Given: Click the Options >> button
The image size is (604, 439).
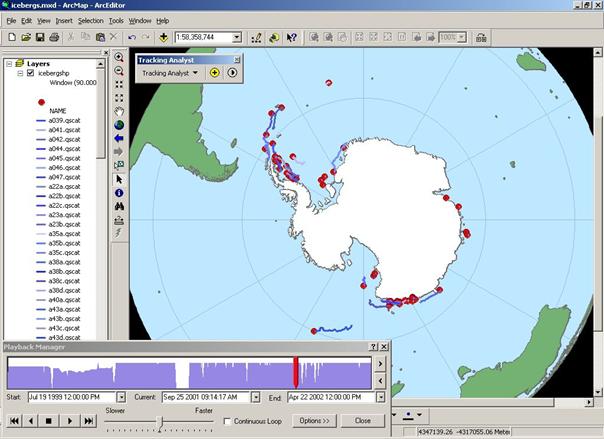Looking at the screenshot, I should tap(315, 421).
